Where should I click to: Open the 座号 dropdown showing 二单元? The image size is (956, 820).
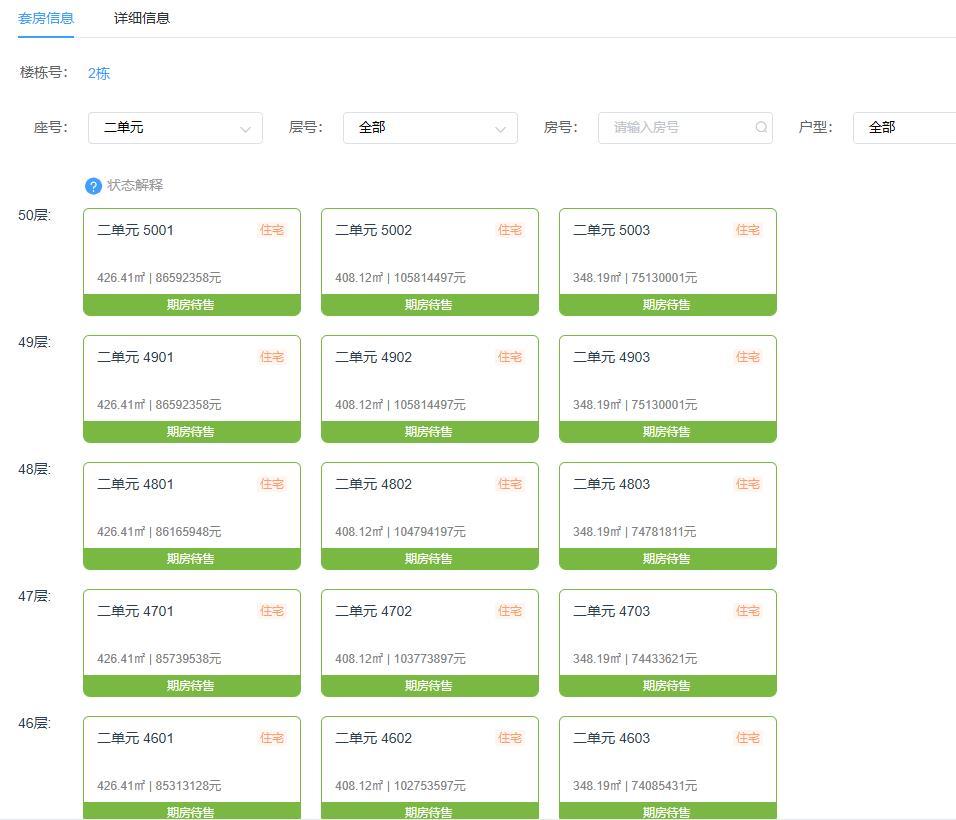click(176, 127)
